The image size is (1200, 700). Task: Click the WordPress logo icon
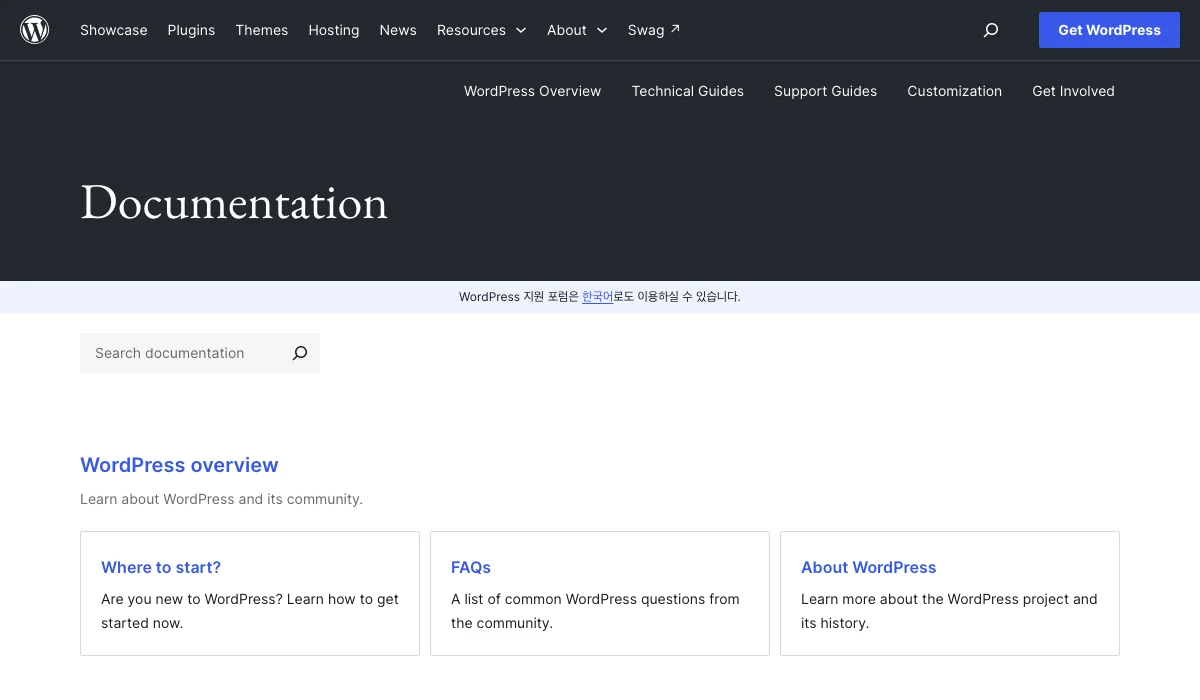pos(35,30)
